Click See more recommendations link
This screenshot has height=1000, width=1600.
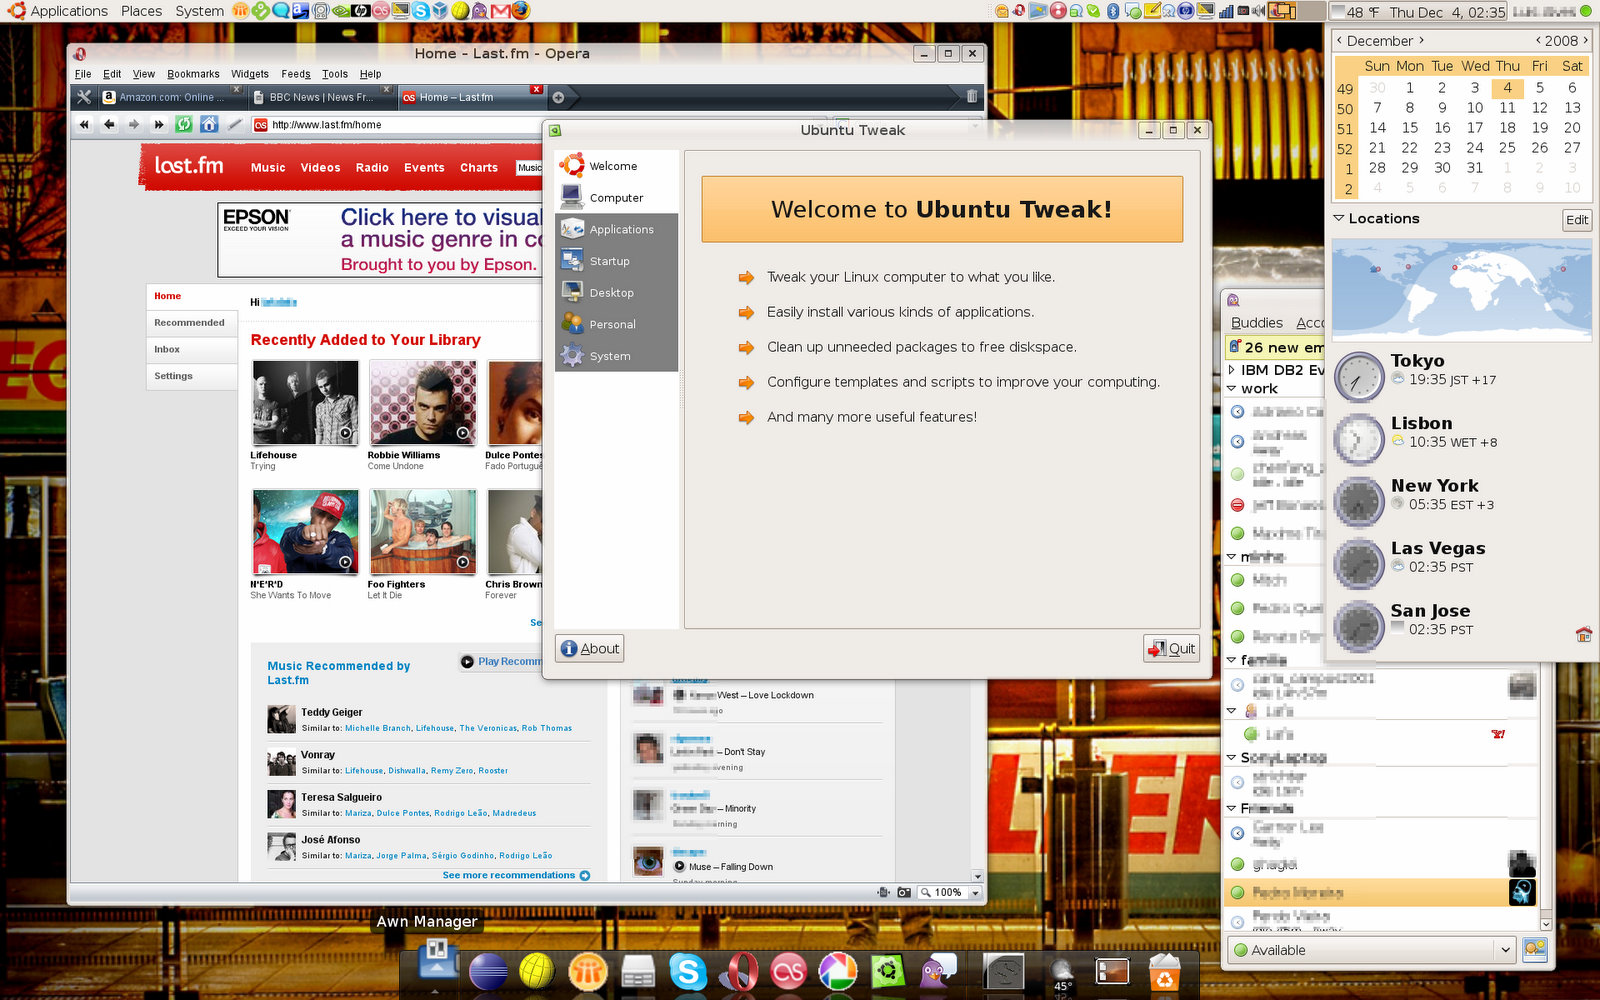point(516,875)
